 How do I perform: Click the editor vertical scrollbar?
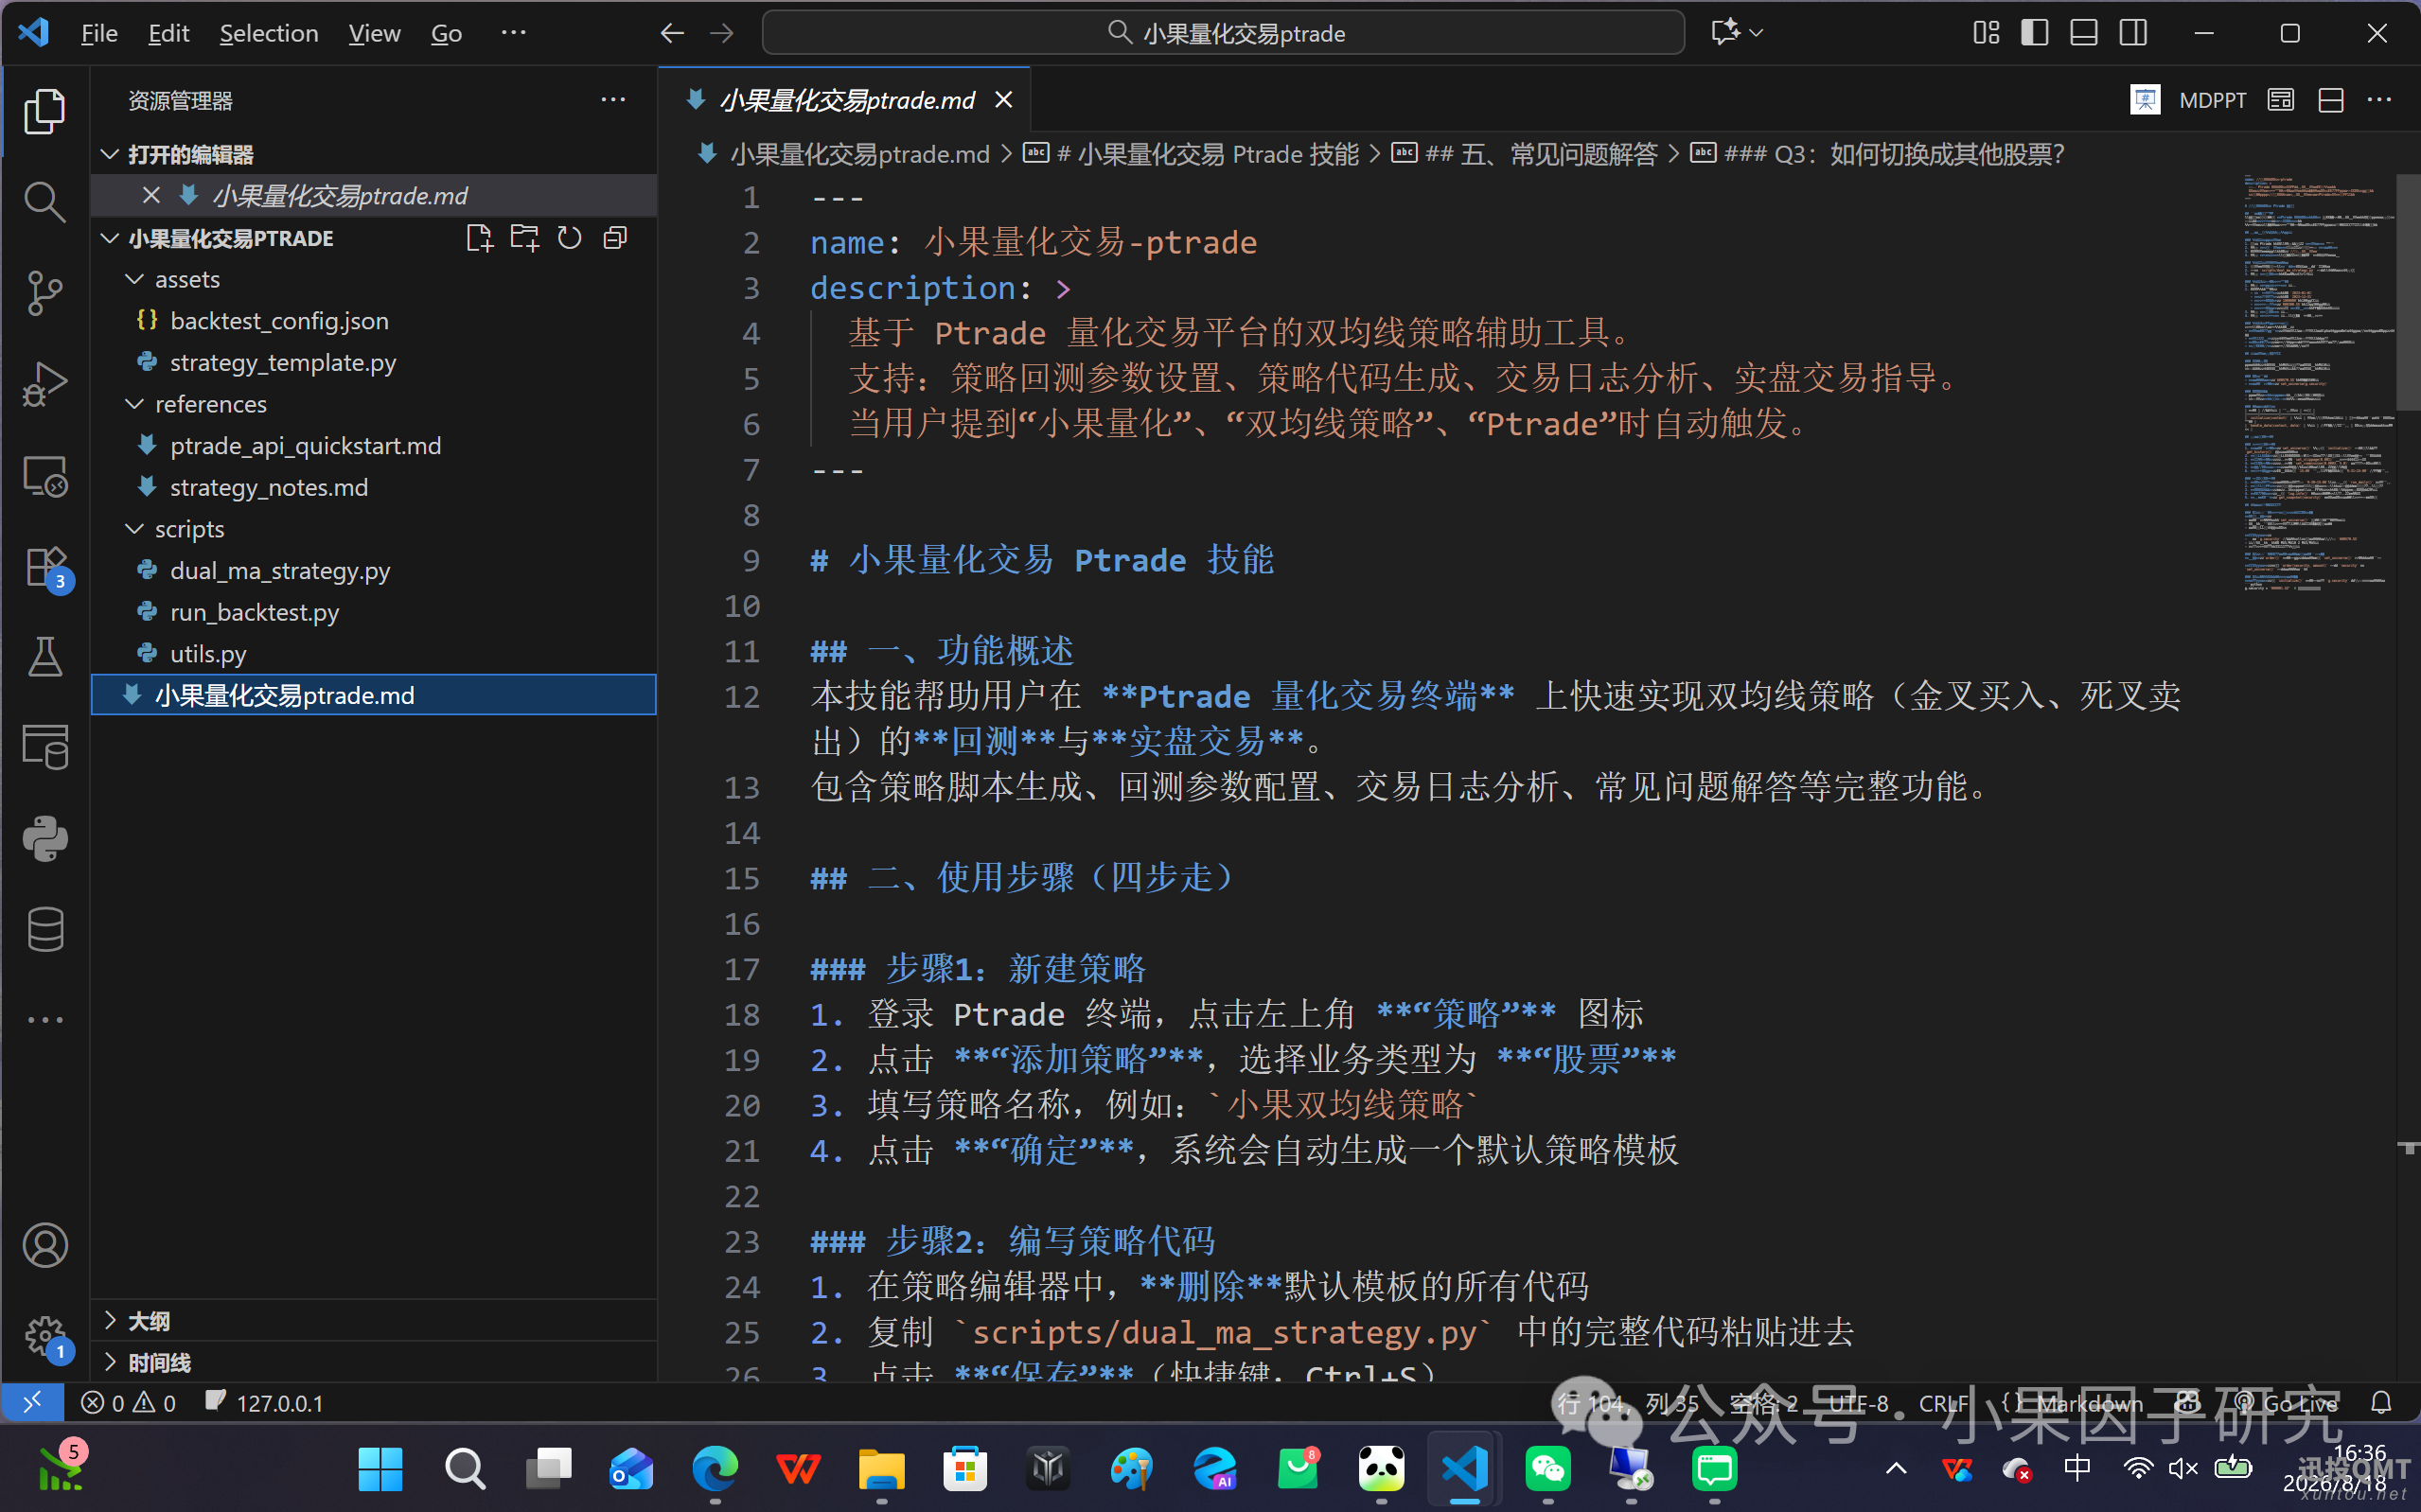[x=2408, y=291]
